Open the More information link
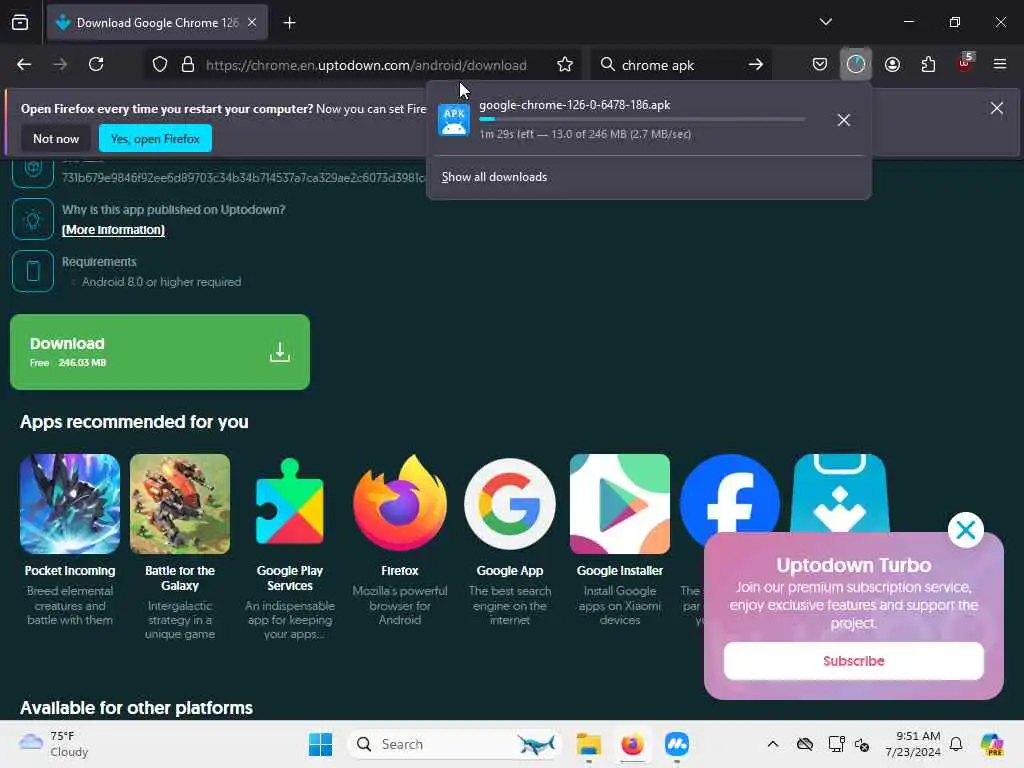 [113, 230]
